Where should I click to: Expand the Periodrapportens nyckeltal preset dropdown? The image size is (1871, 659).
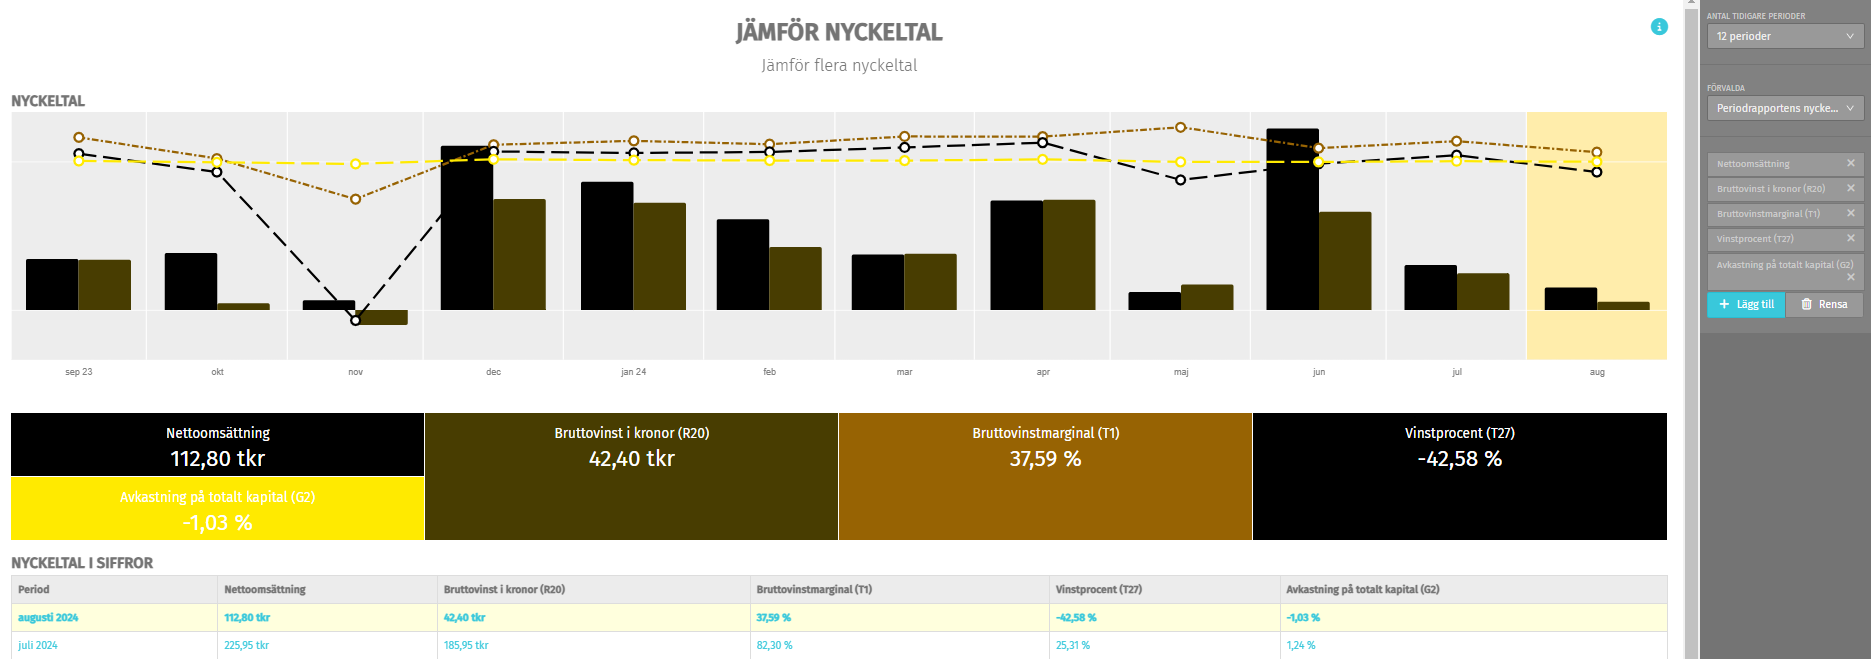(1785, 108)
